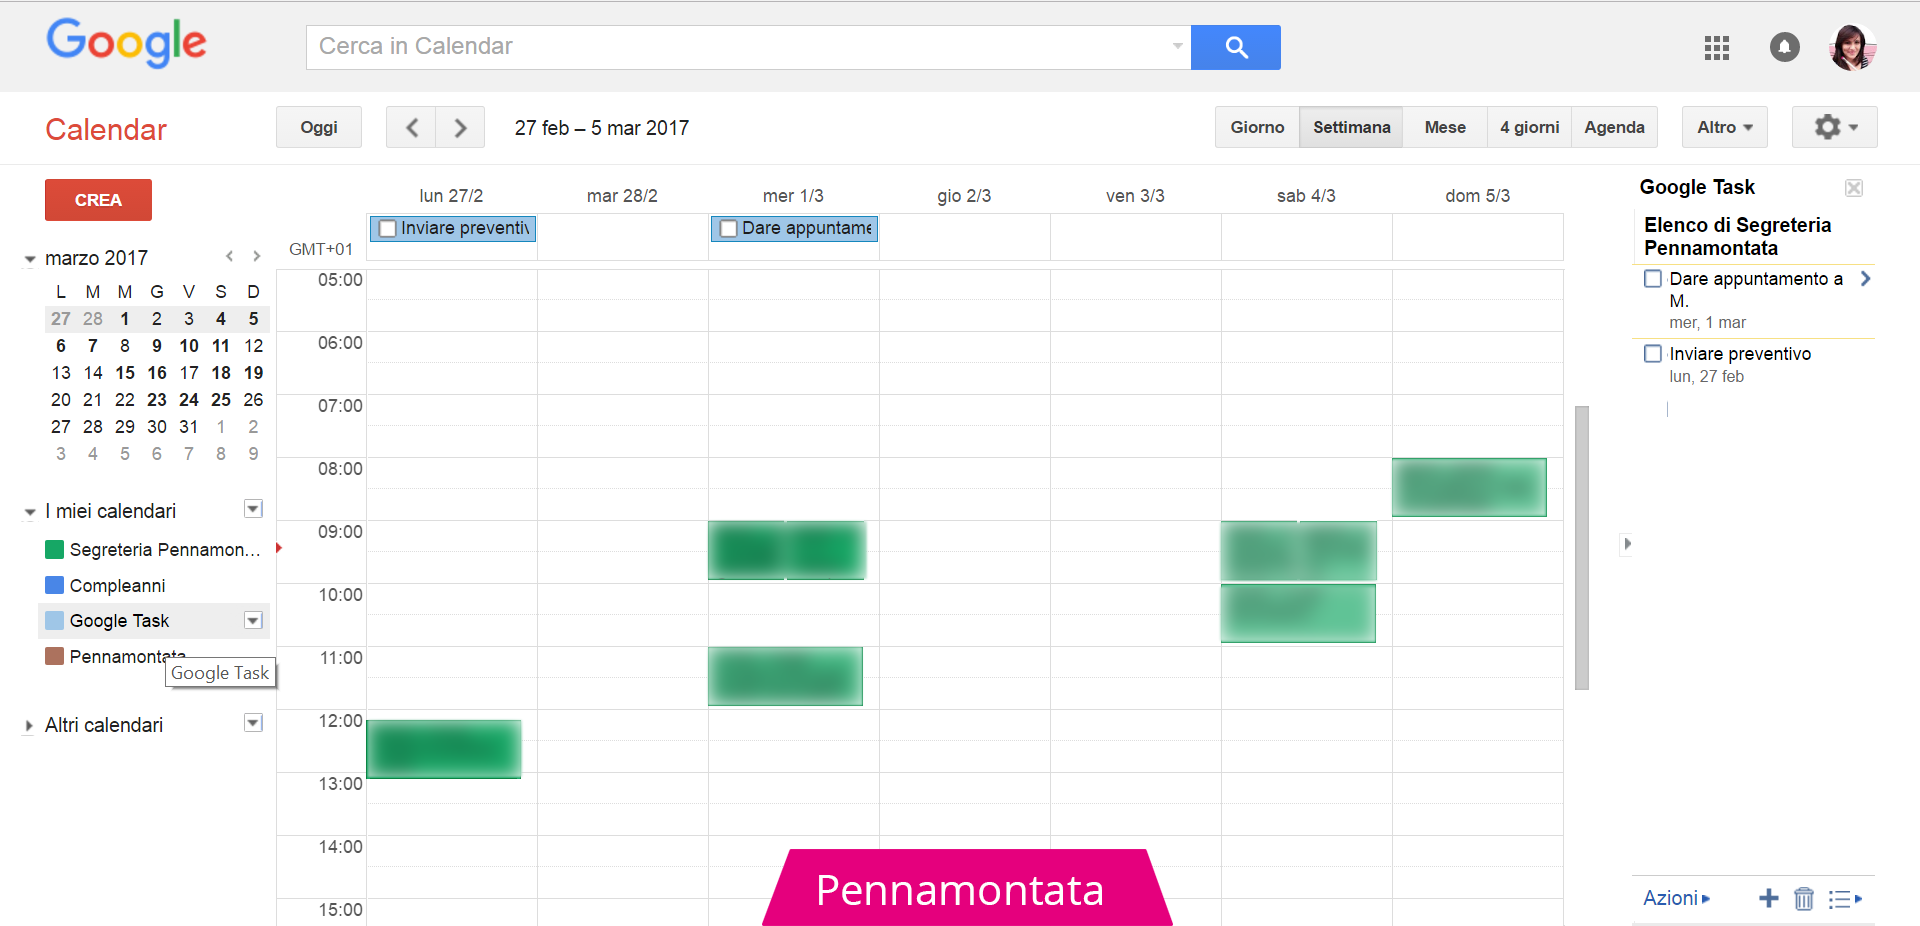Click the notifications bell icon

click(x=1784, y=47)
